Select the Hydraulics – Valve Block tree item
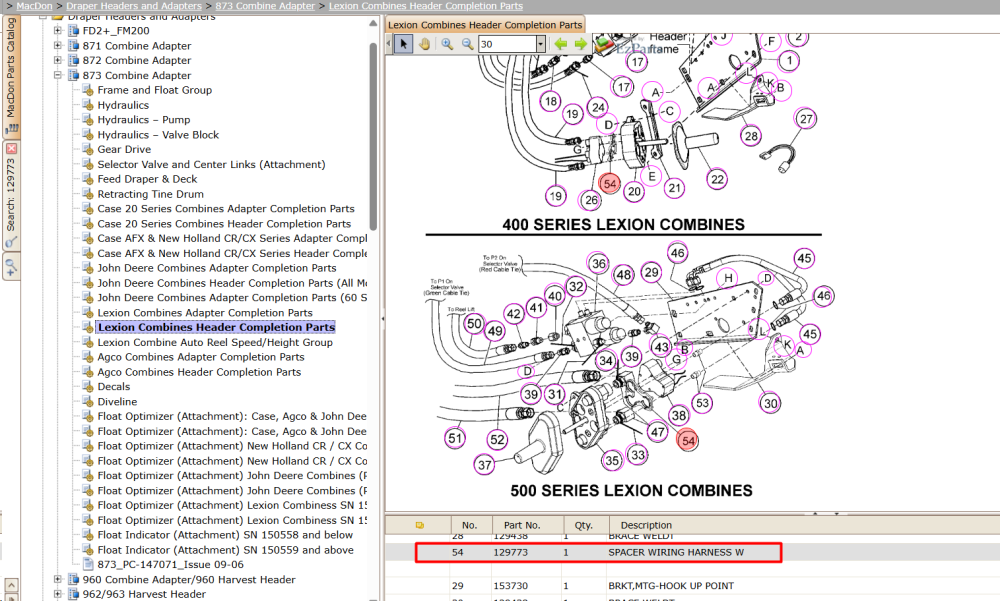Screen dimensions: 1000x601 [x=158, y=135]
